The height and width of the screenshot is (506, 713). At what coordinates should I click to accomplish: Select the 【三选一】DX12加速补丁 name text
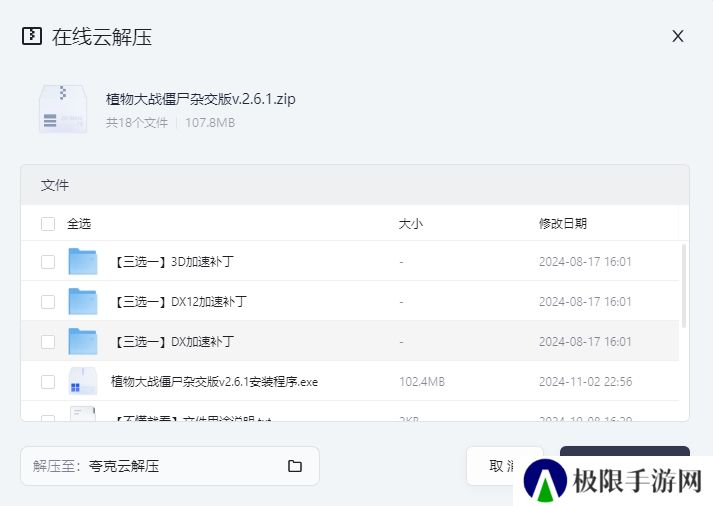click(179, 302)
